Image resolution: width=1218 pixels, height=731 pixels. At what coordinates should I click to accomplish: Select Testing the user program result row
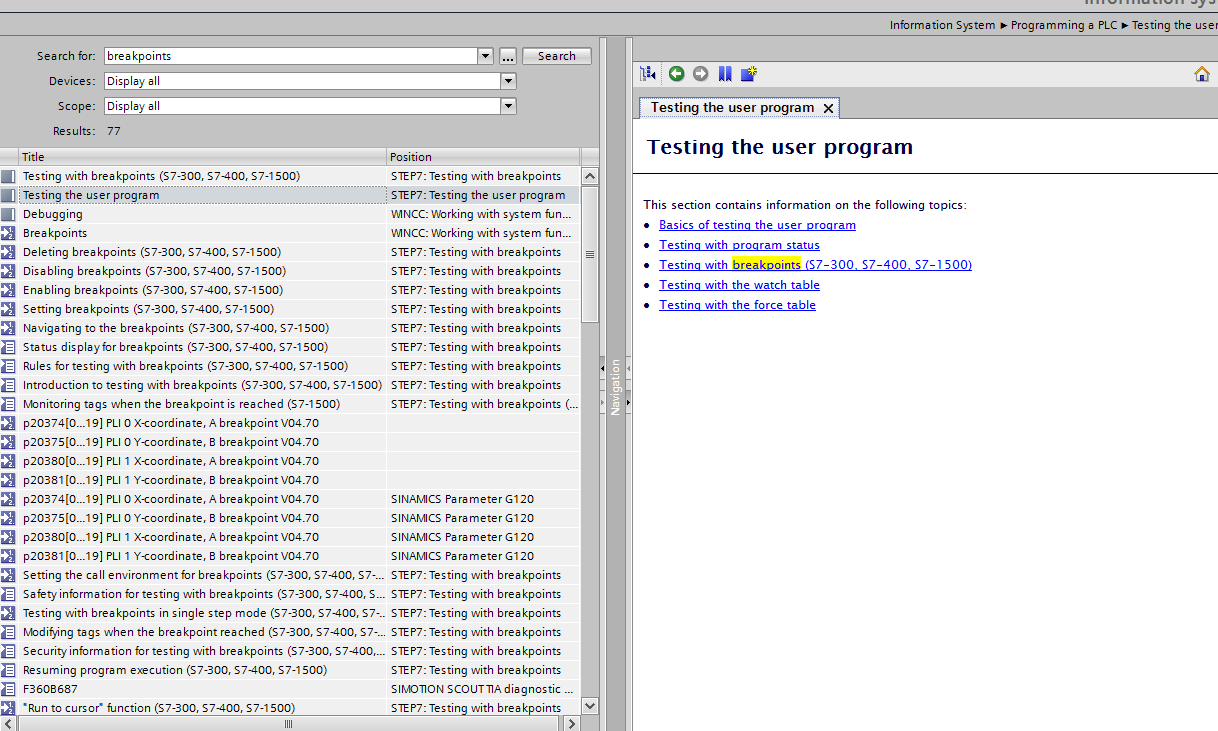pos(290,195)
